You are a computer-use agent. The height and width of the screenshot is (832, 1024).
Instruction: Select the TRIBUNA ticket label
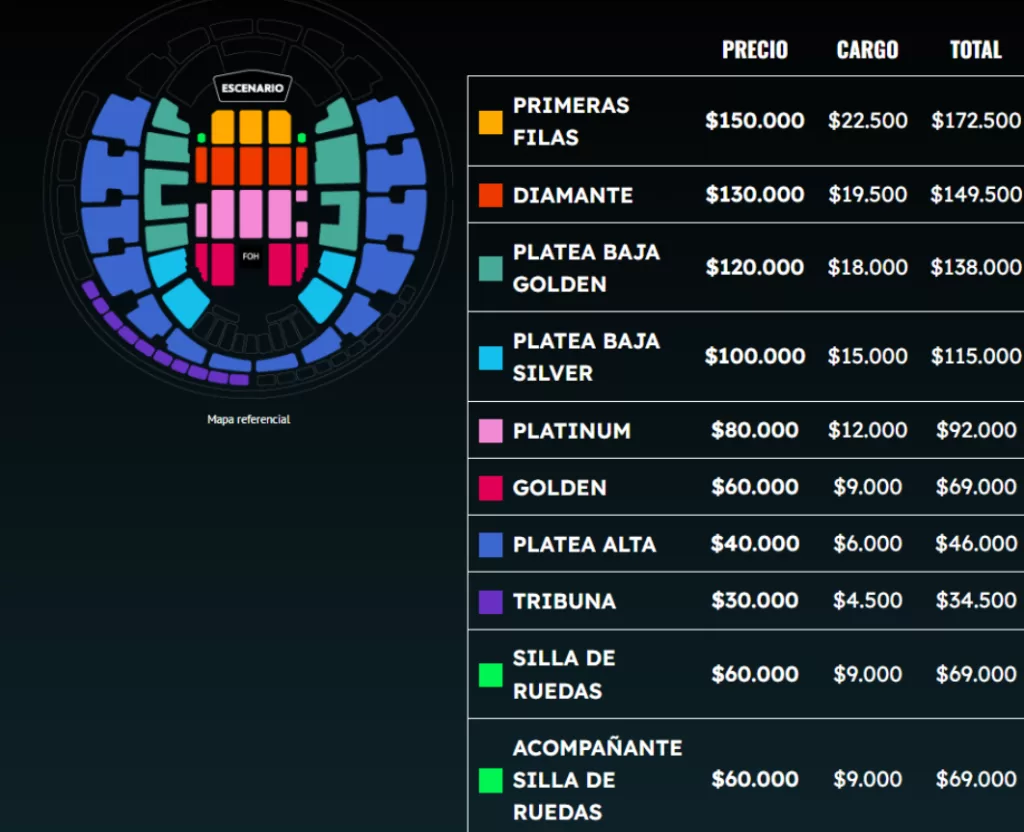pos(564,602)
